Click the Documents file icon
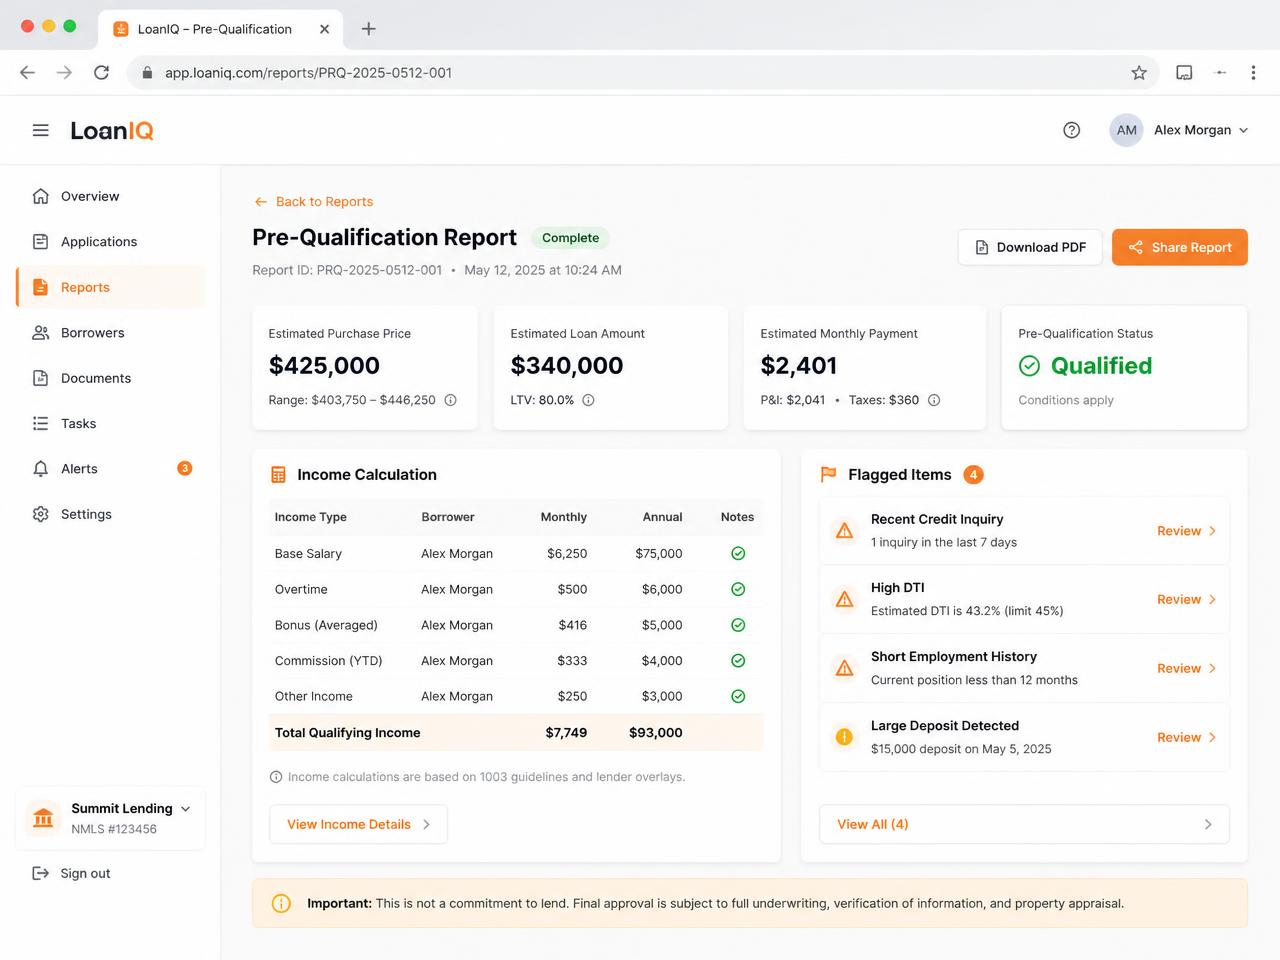This screenshot has height=960, width=1280. 41,378
